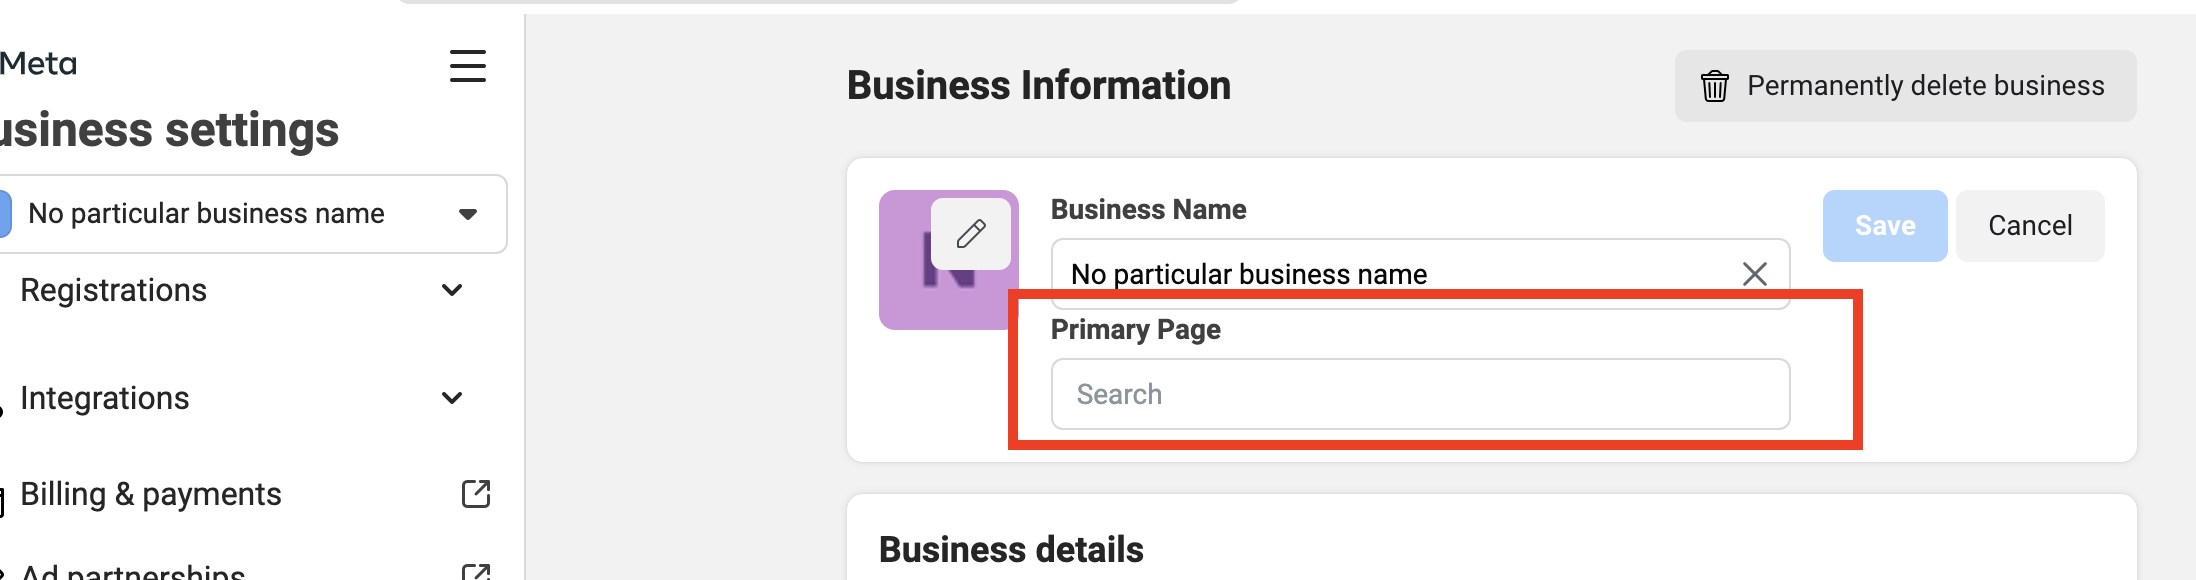
Task: Select Registrations in the sidebar
Action: tap(114, 290)
